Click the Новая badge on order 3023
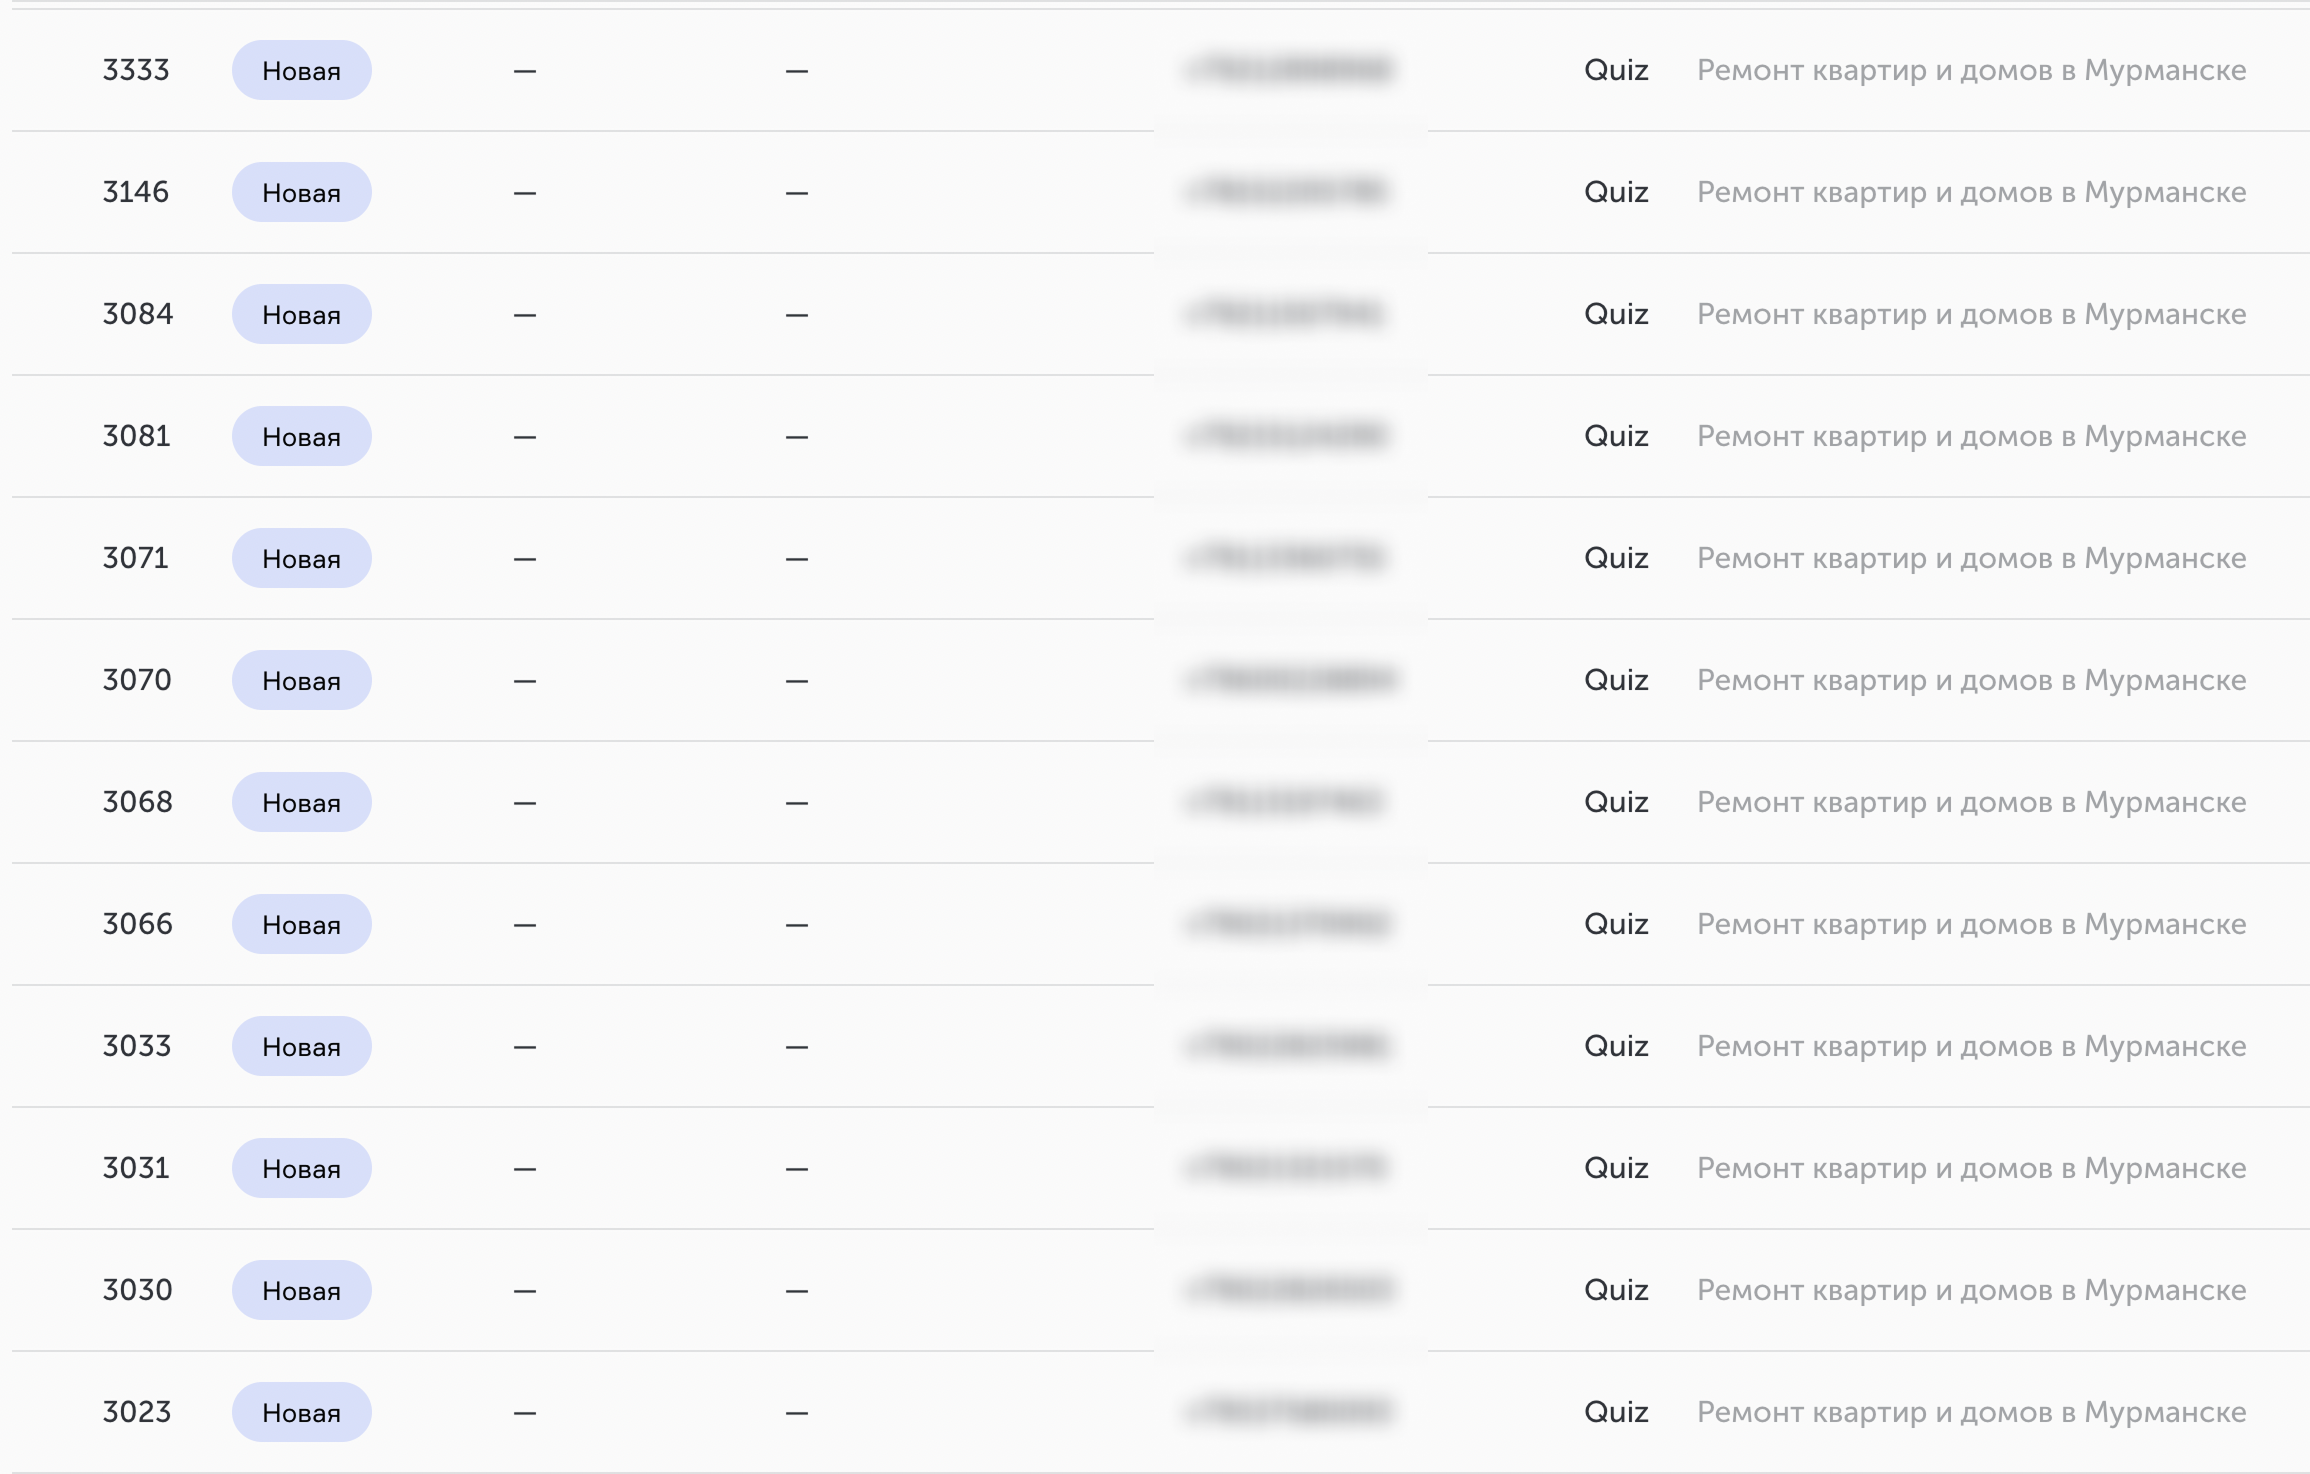 301,1412
